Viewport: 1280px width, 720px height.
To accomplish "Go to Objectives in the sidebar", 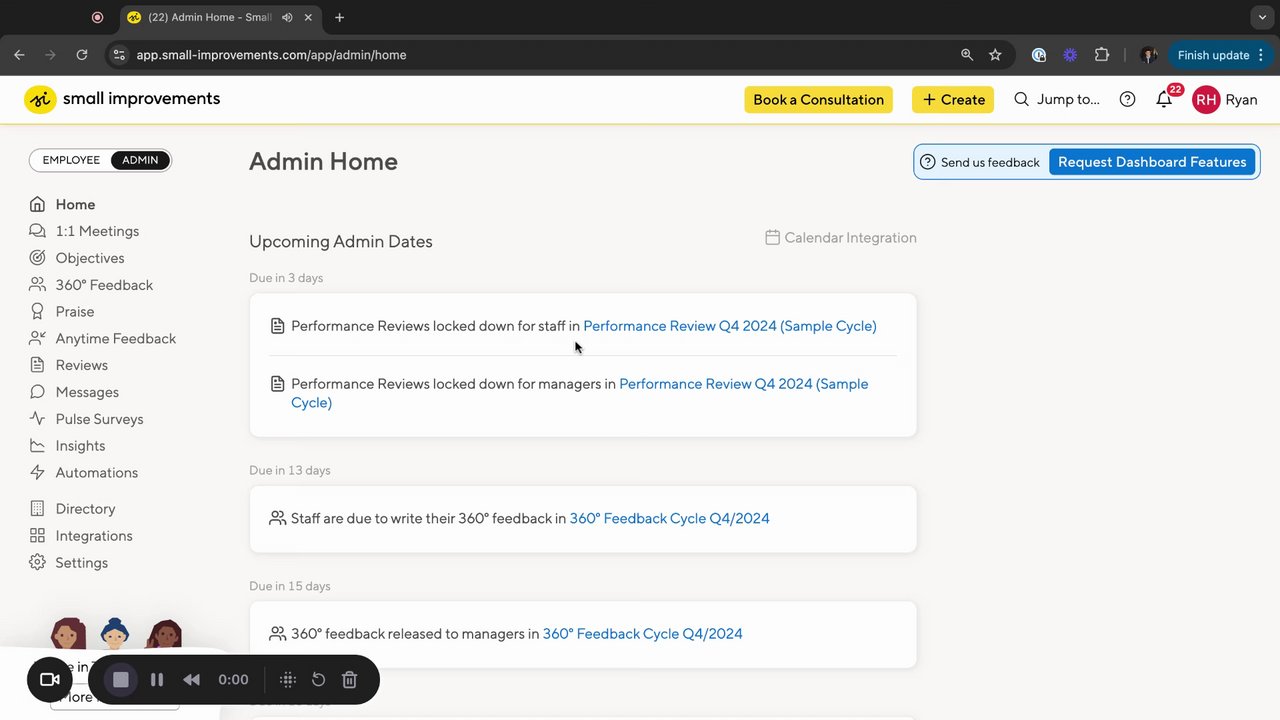I will 90,258.
